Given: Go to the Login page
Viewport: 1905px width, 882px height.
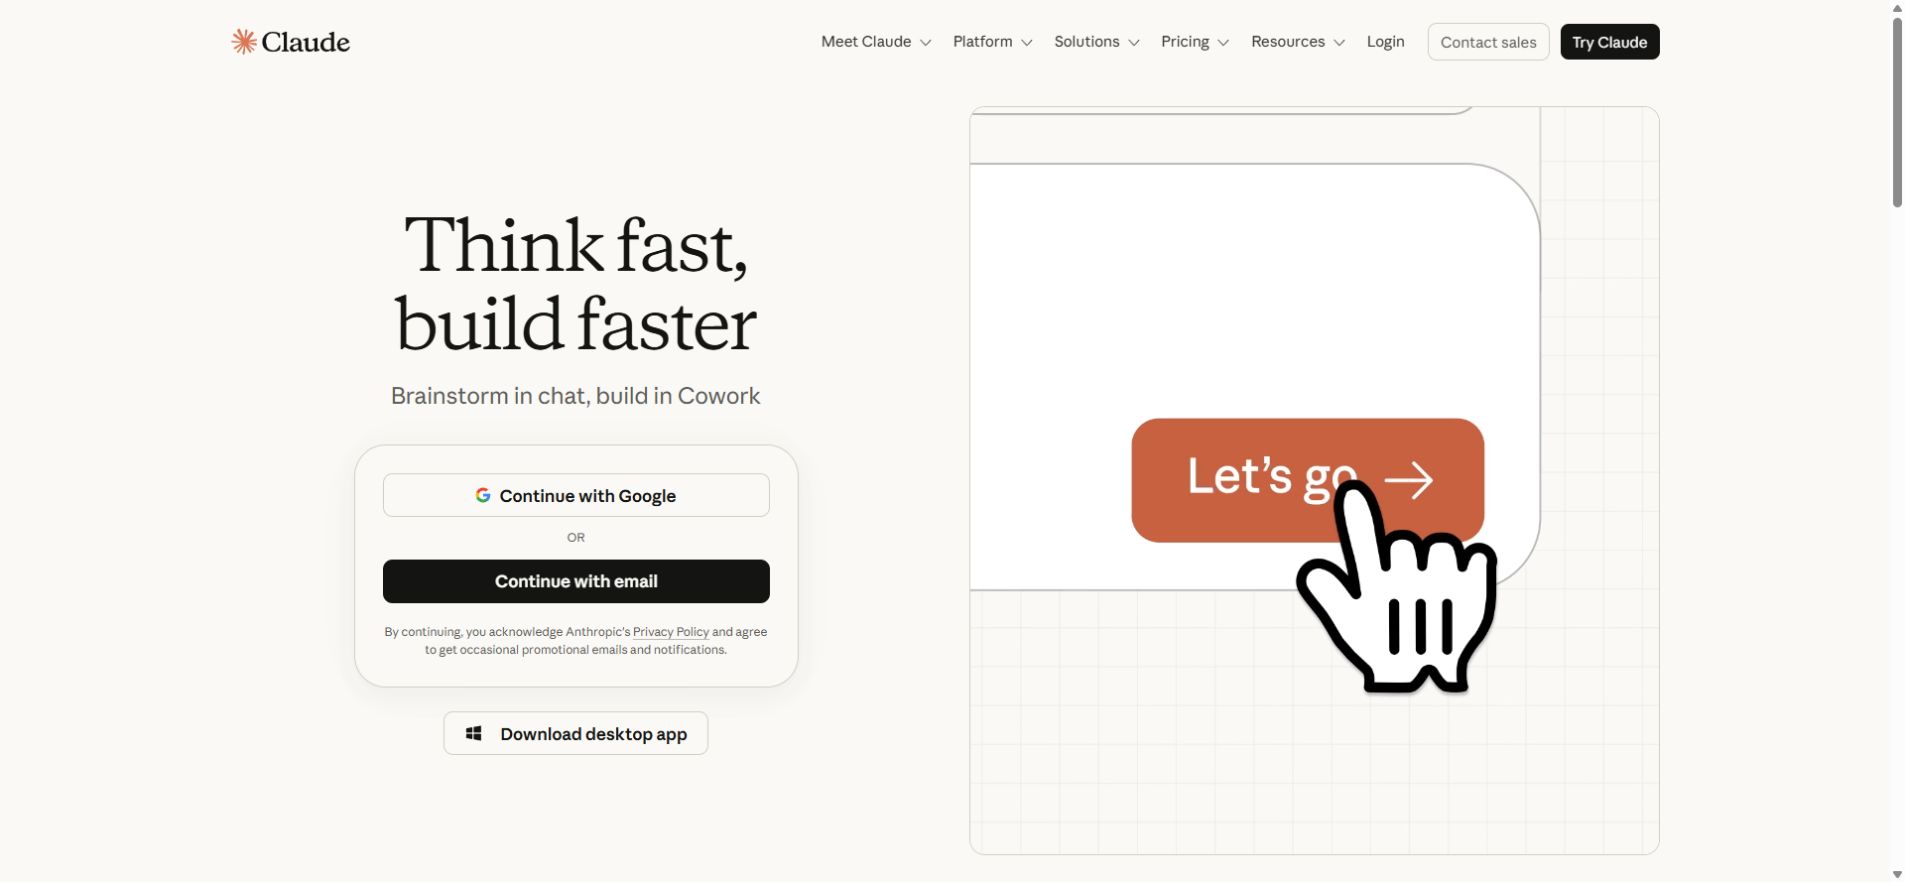Looking at the screenshot, I should pyautogui.click(x=1385, y=42).
